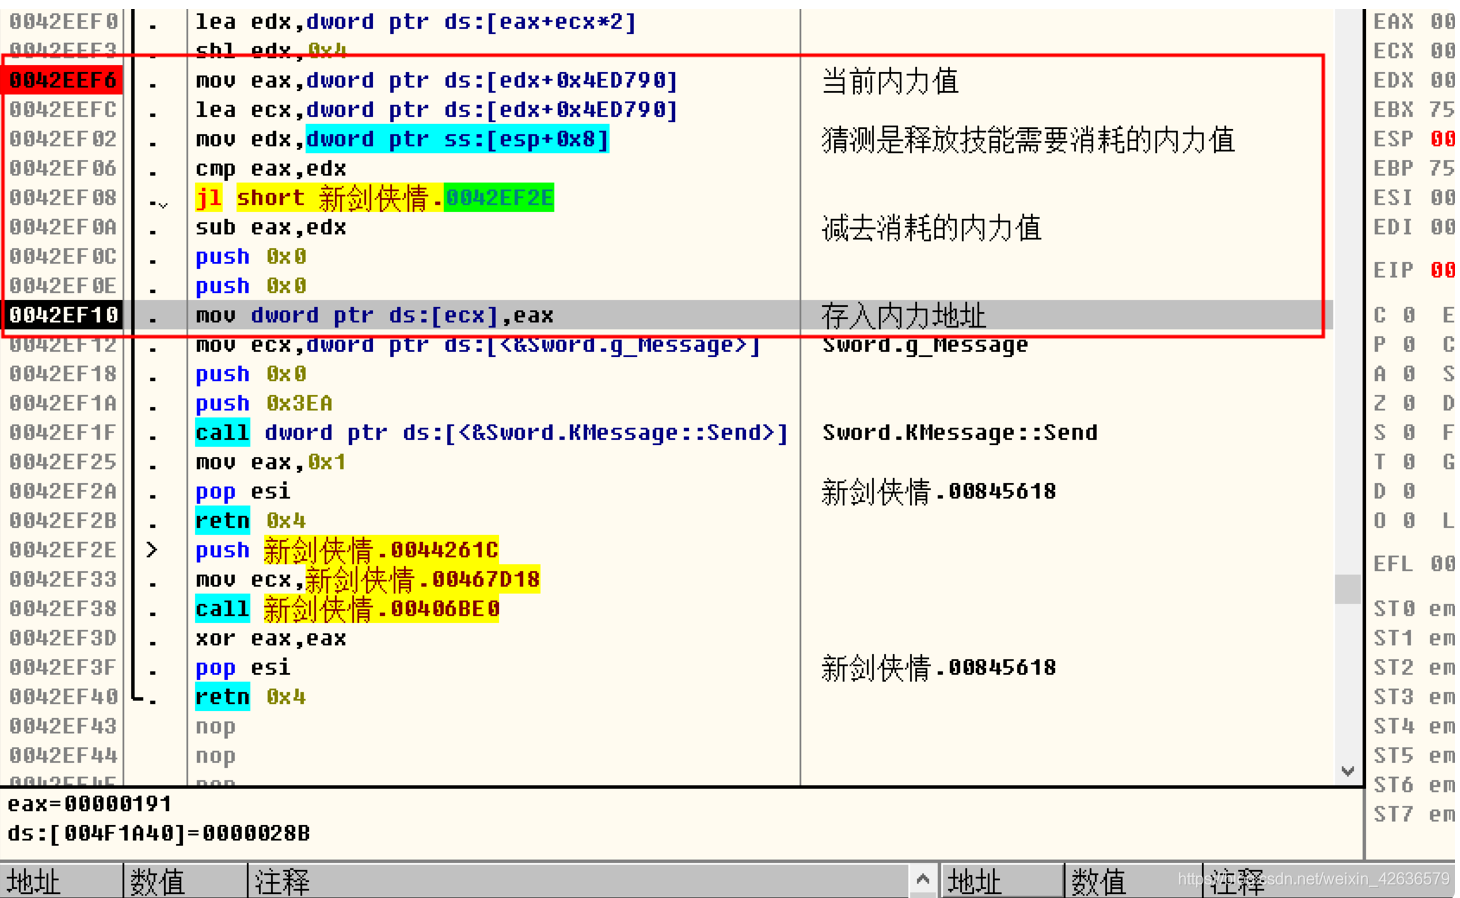The width and height of the screenshot is (1460, 898).
Task: Select the EDI register entry
Action: 1413,227
